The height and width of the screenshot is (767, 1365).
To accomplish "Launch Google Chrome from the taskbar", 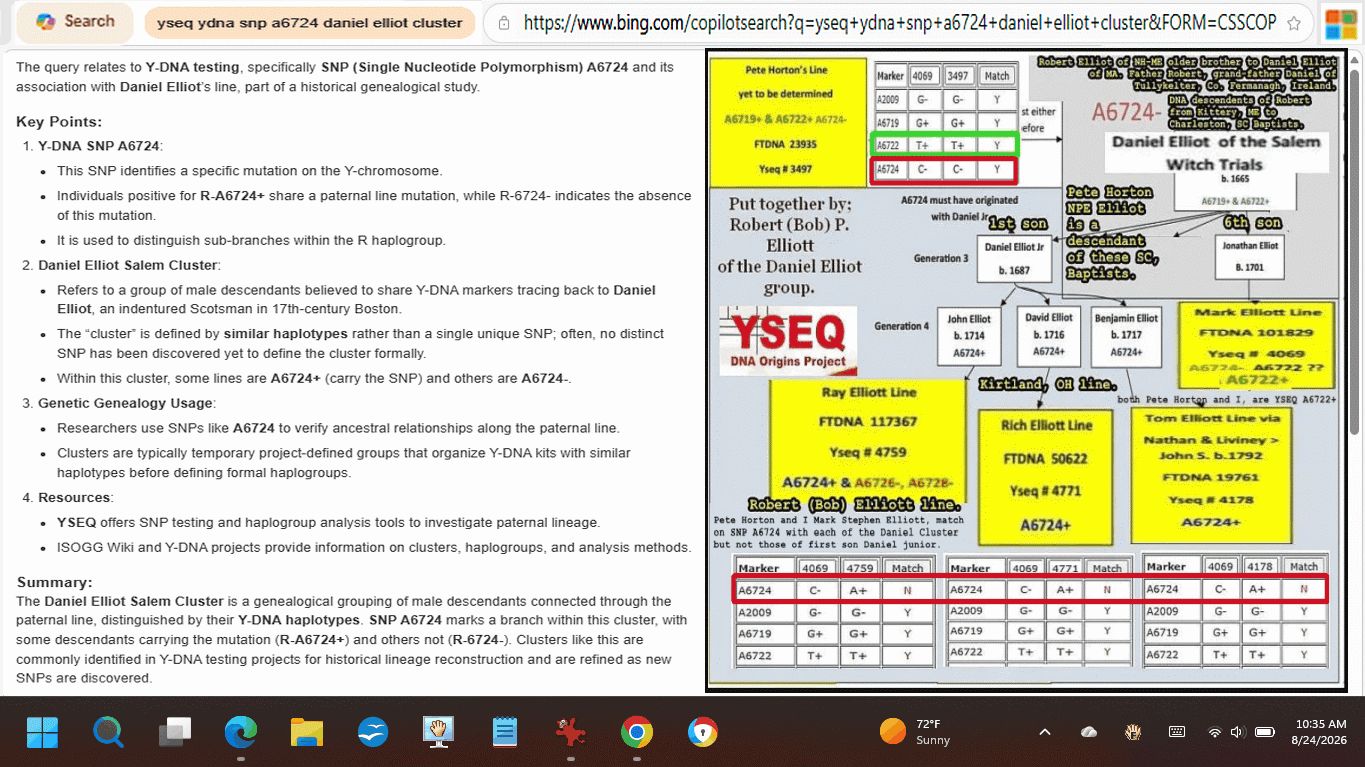I will [637, 733].
